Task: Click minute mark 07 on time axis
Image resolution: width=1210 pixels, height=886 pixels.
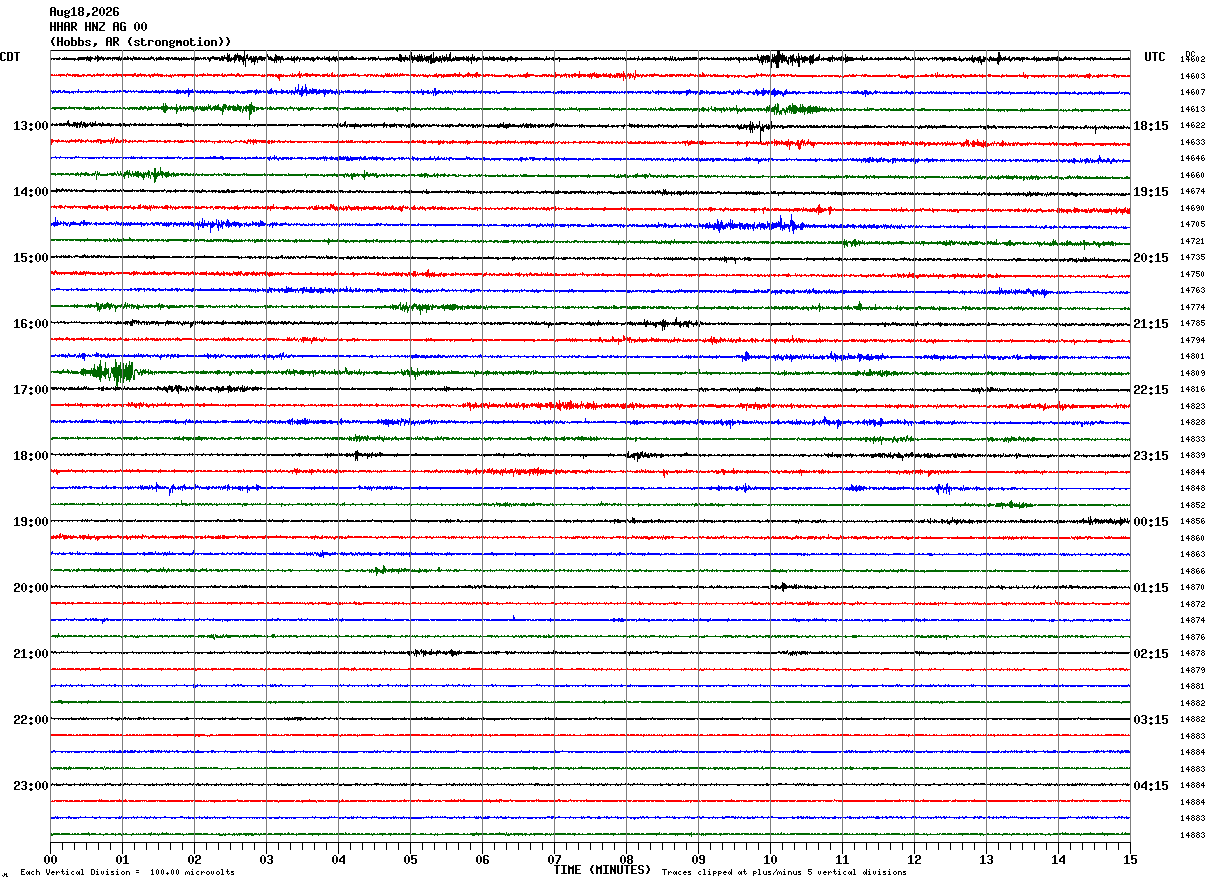Action: (554, 859)
